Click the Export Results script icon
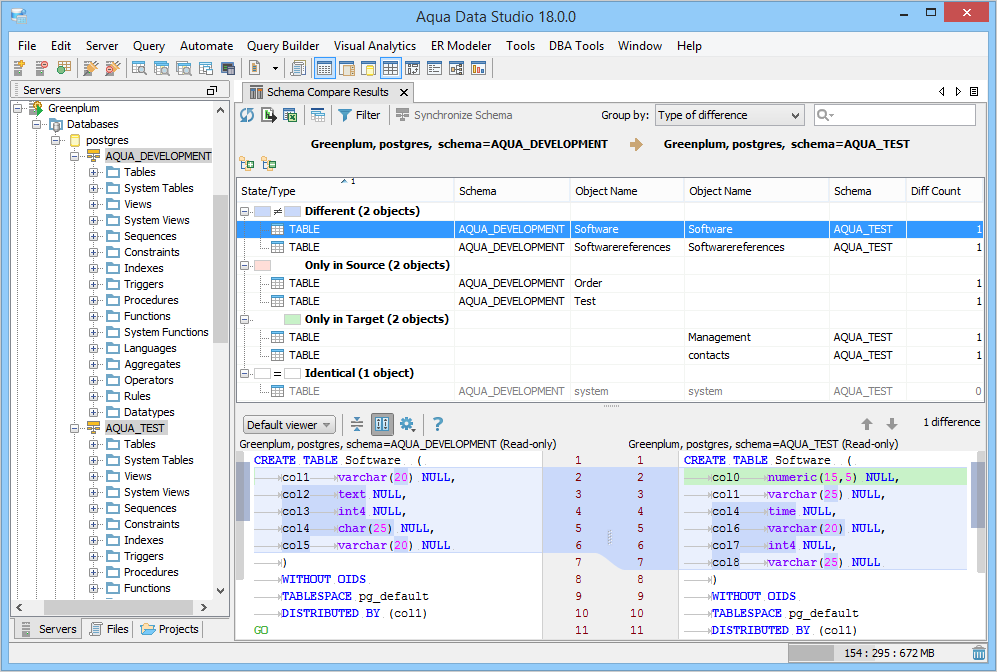 [x=268, y=115]
